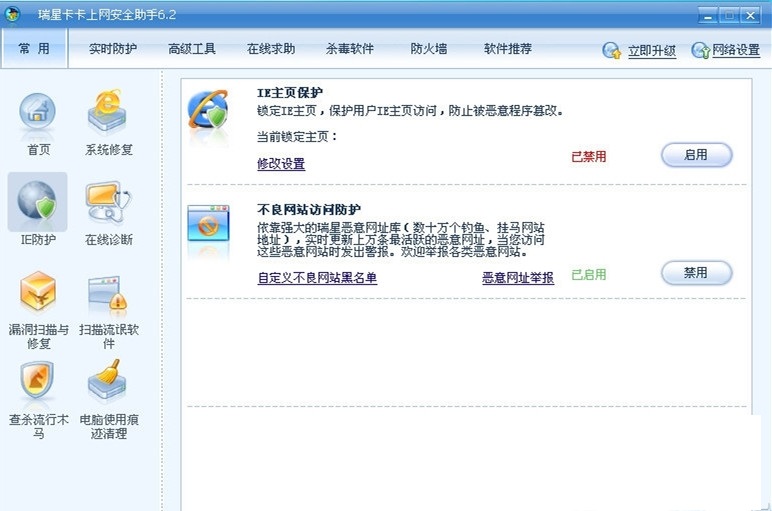This screenshot has width=772, height=511.
Task: Click the 当前锁定主页： label
Action: coord(298,136)
